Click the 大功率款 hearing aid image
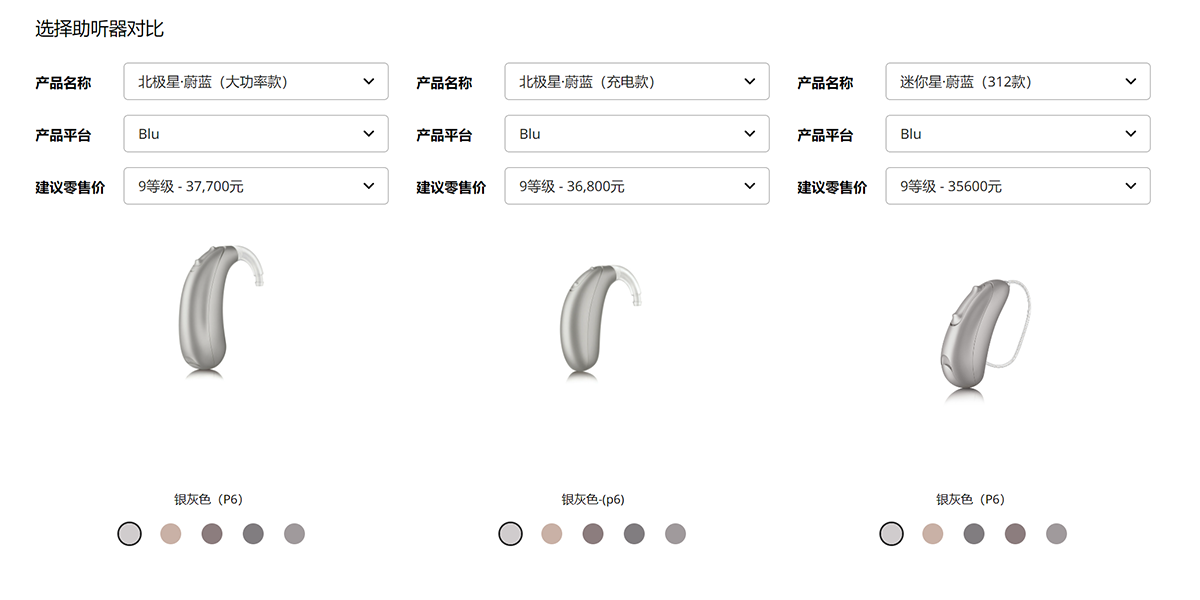Image resolution: width=1200 pixels, height=600 pixels. pyautogui.click(x=224, y=312)
